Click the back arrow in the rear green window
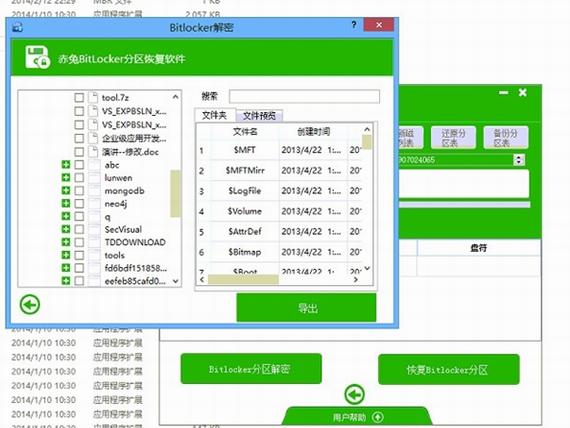 (354, 395)
